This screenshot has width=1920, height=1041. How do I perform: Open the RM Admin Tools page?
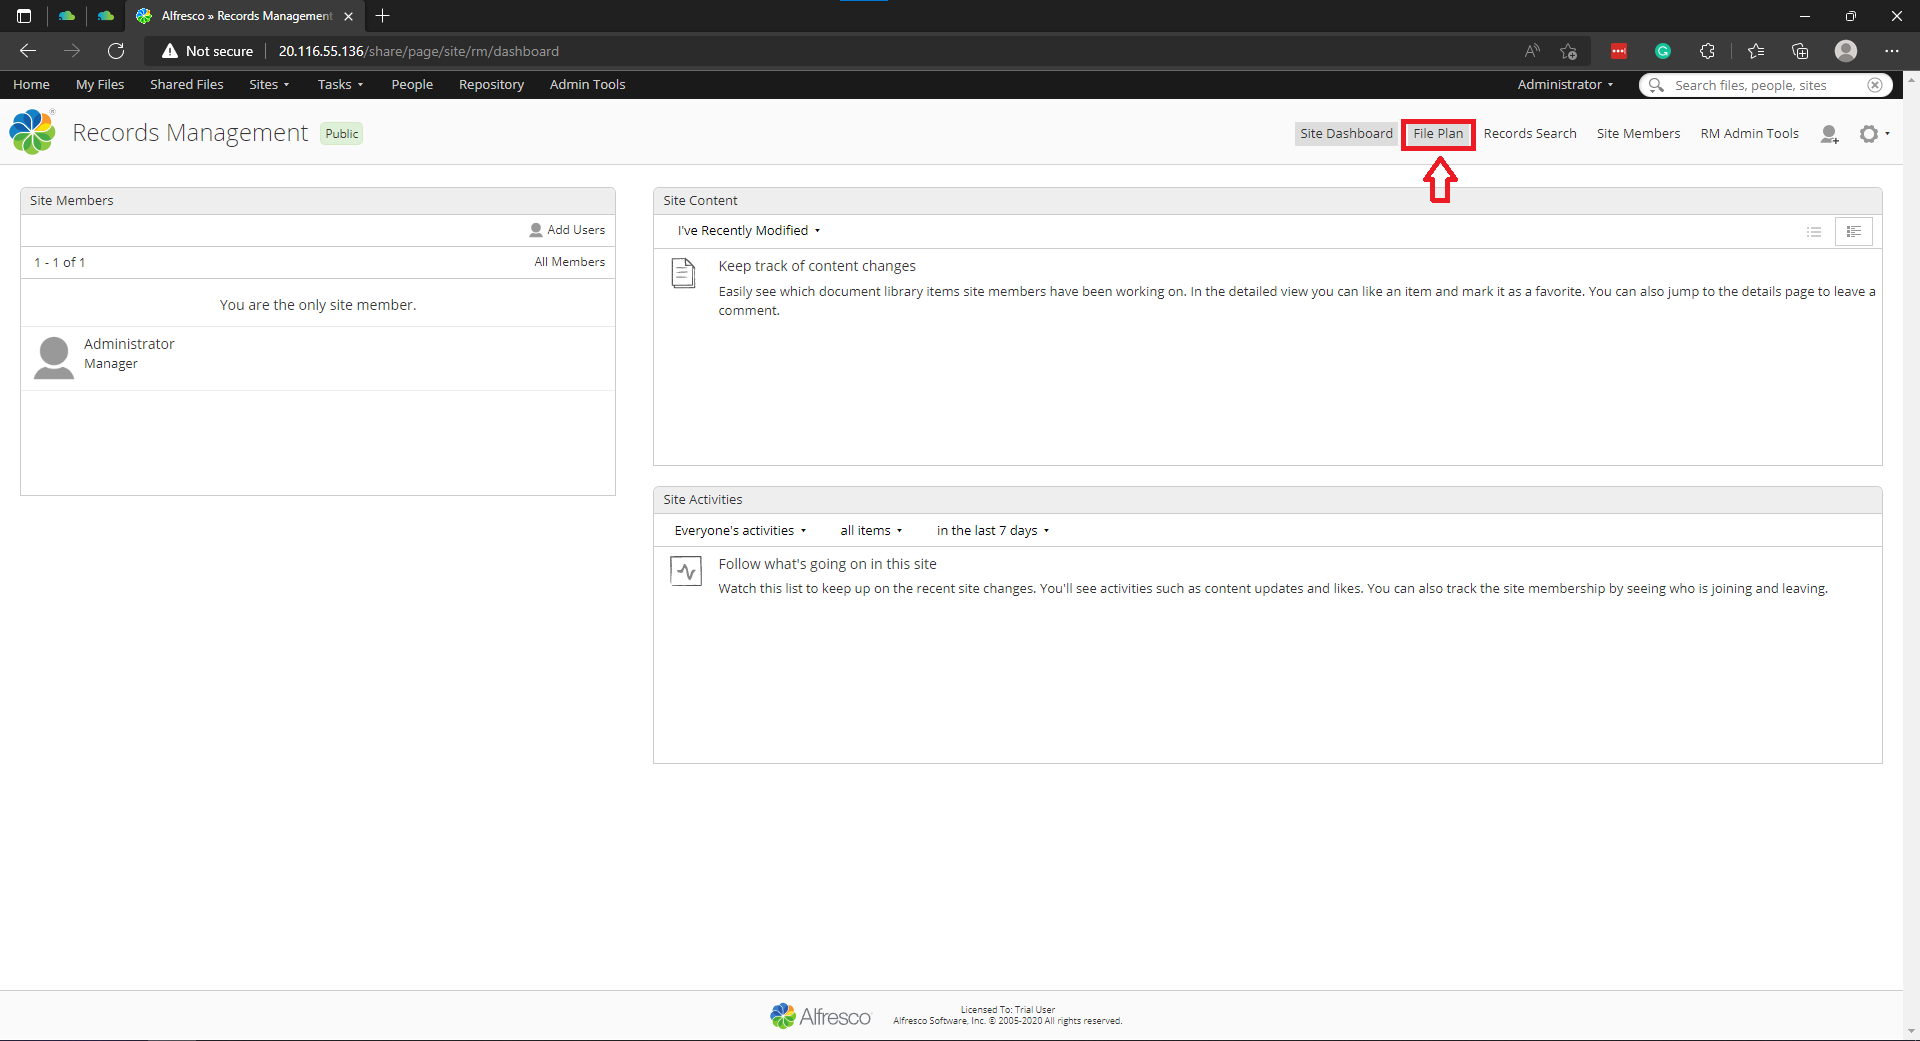coord(1749,134)
